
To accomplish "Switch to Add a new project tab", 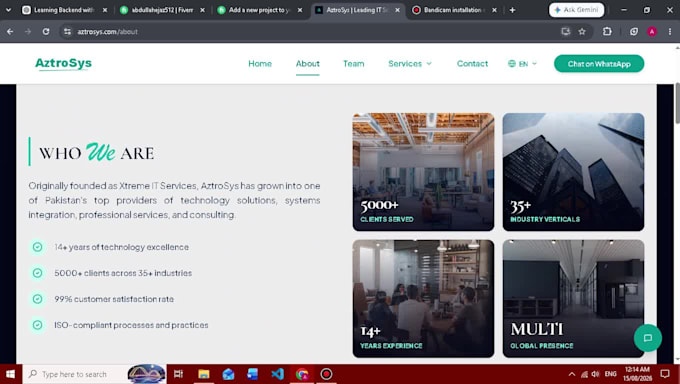I will [260, 10].
